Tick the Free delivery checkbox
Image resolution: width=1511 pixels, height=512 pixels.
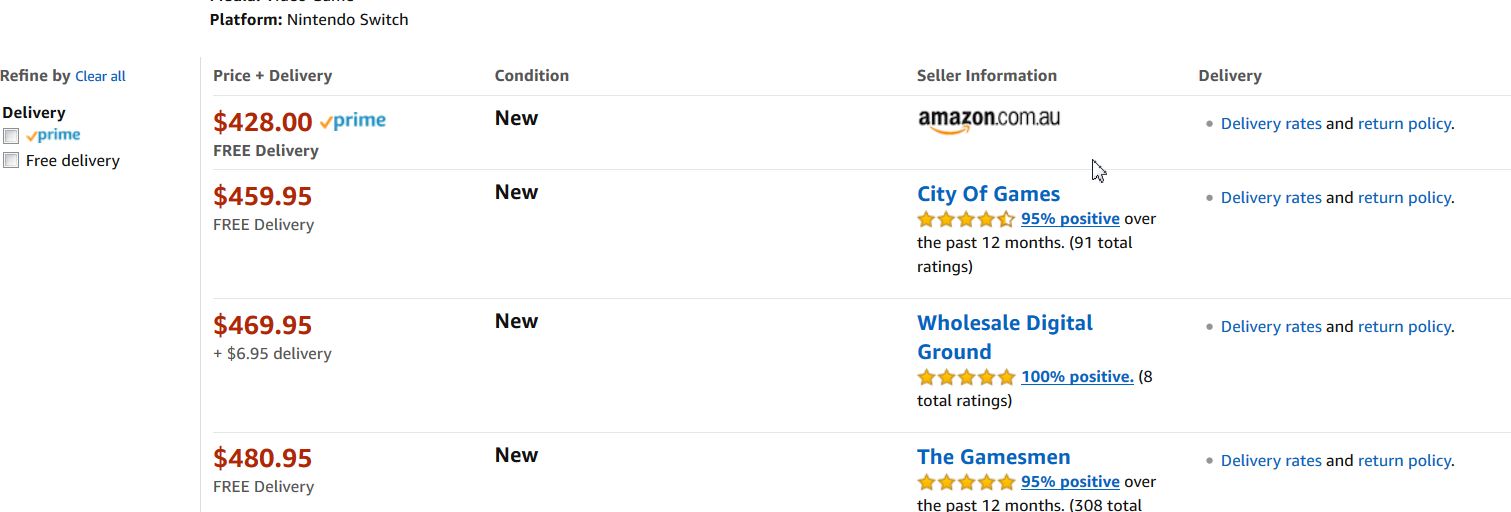(11, 161)
